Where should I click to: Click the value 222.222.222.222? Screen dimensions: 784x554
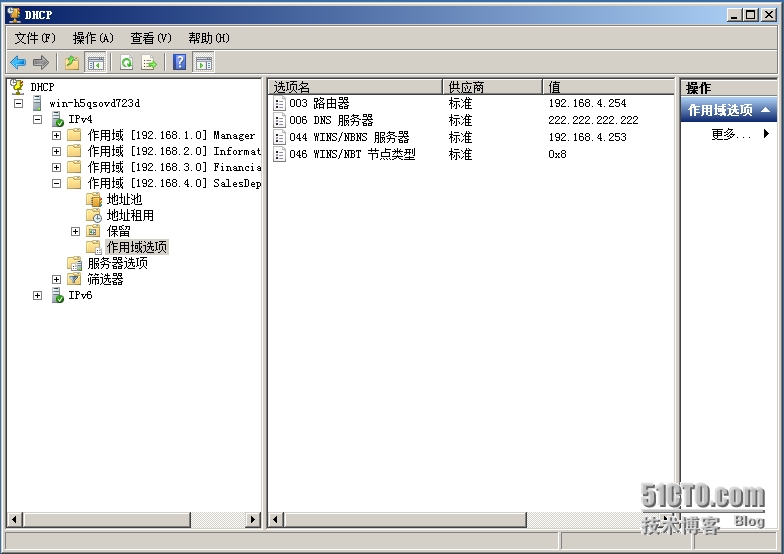coord(594,120)
